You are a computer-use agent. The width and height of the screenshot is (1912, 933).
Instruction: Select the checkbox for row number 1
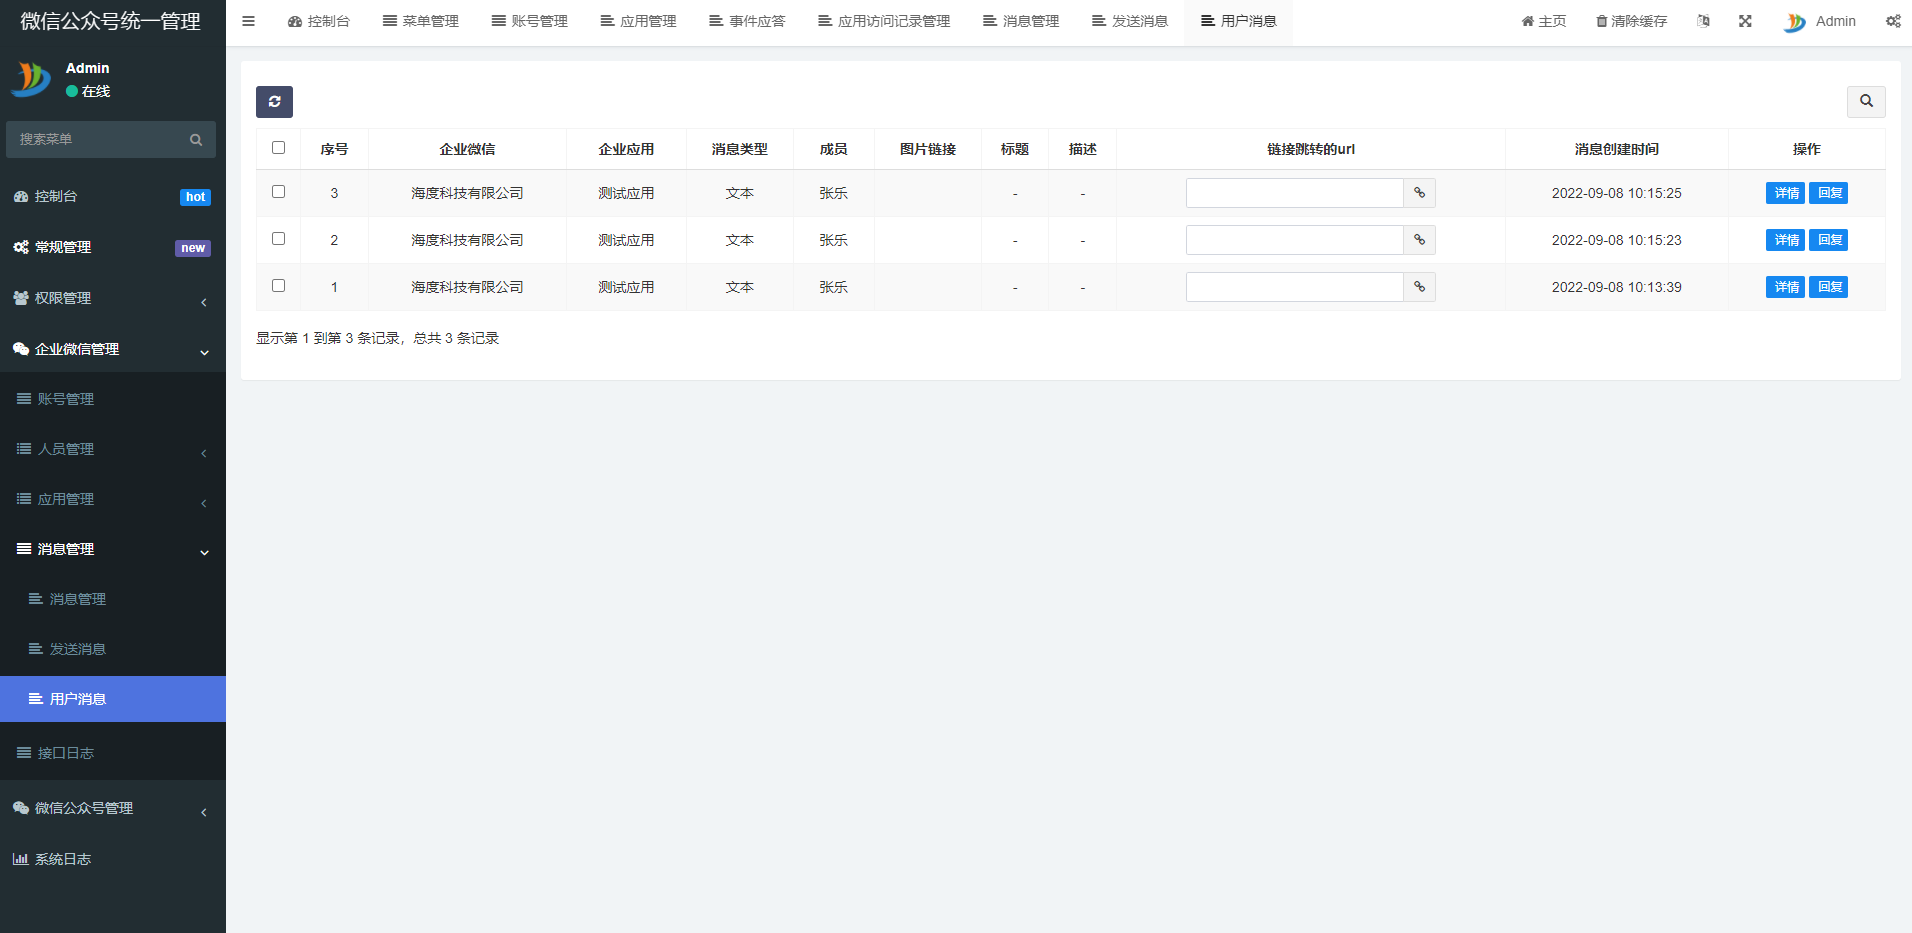(278, 286)
